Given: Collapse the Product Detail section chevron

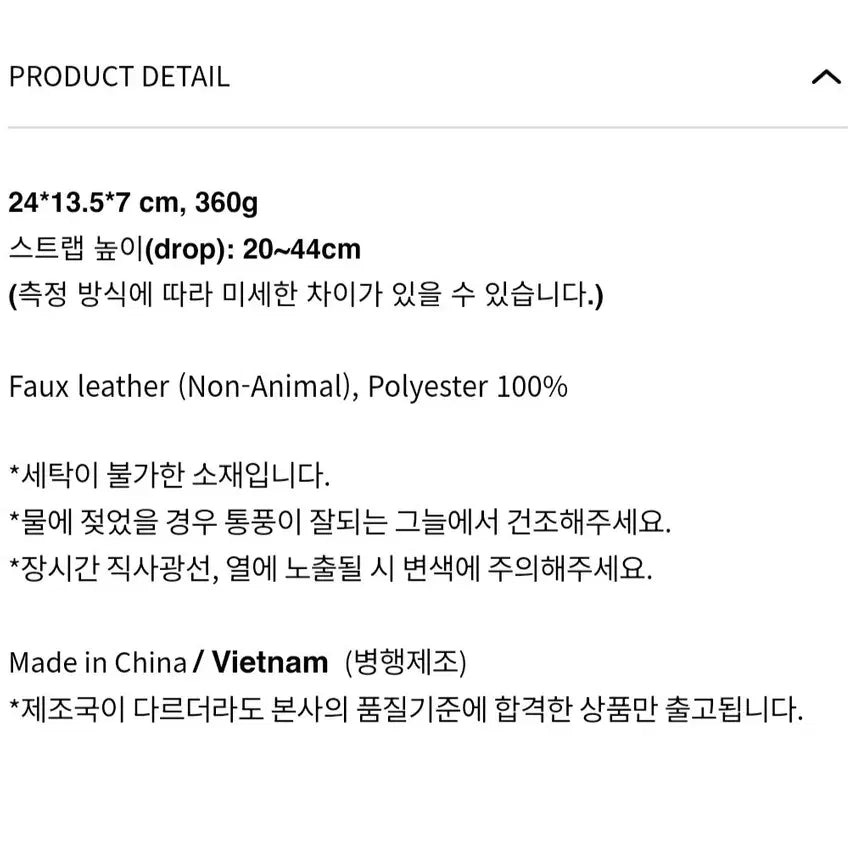Looking at the screenshot, I should point(826,77).
